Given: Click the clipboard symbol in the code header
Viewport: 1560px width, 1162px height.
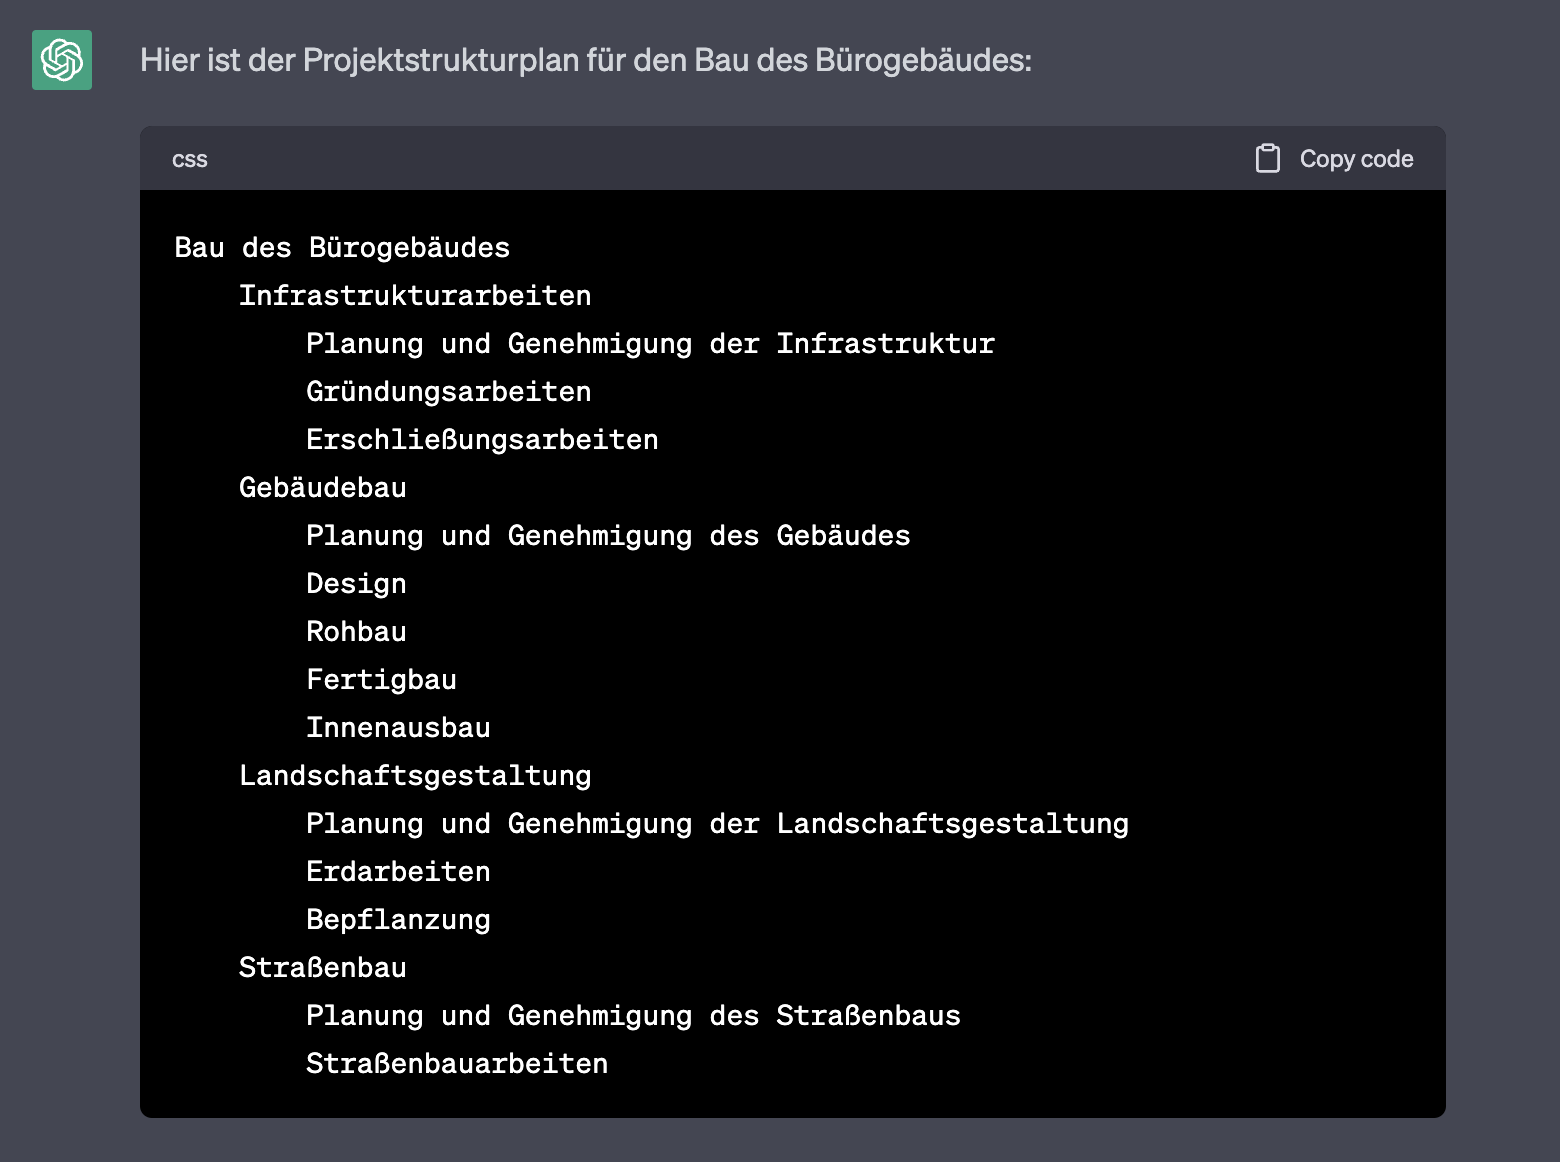Looking at the screenshot, I should click(1268, 158).
